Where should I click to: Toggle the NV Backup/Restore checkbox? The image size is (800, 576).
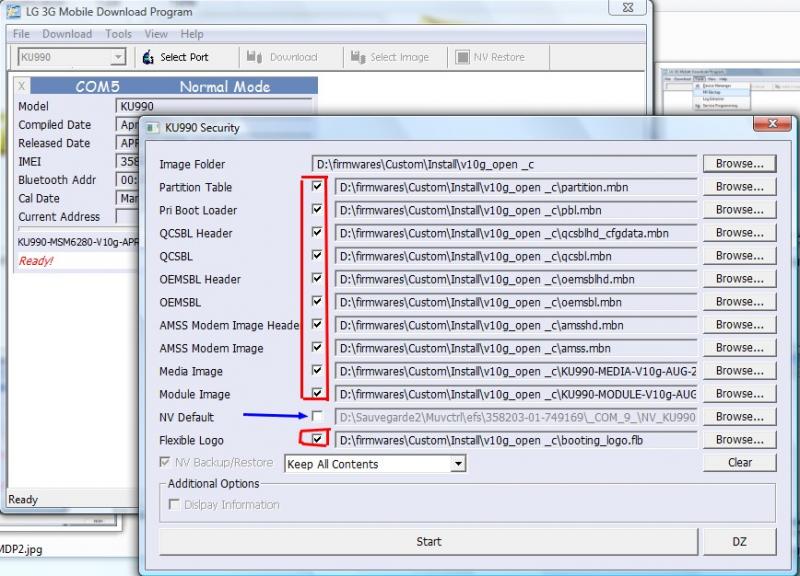pos(164,462)
